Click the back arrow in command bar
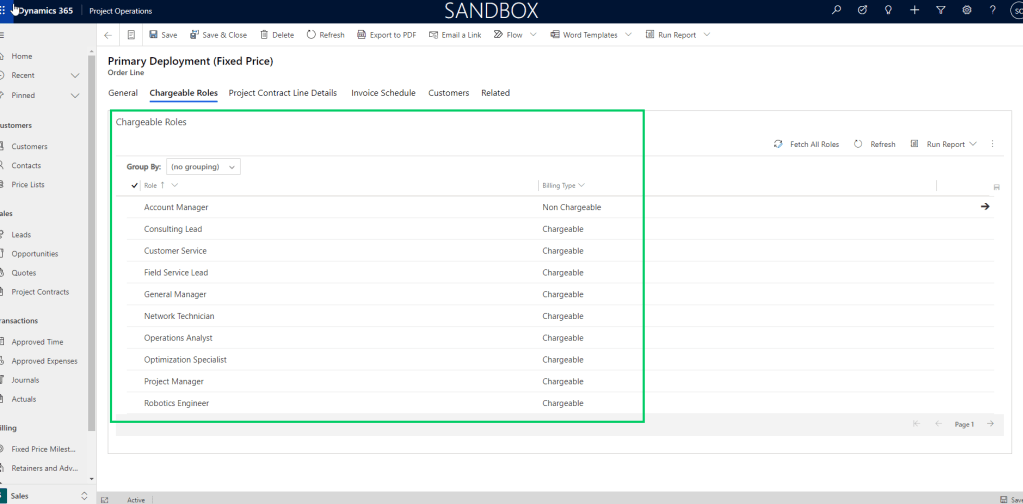Screen dimensions: 1023x504 108,35
